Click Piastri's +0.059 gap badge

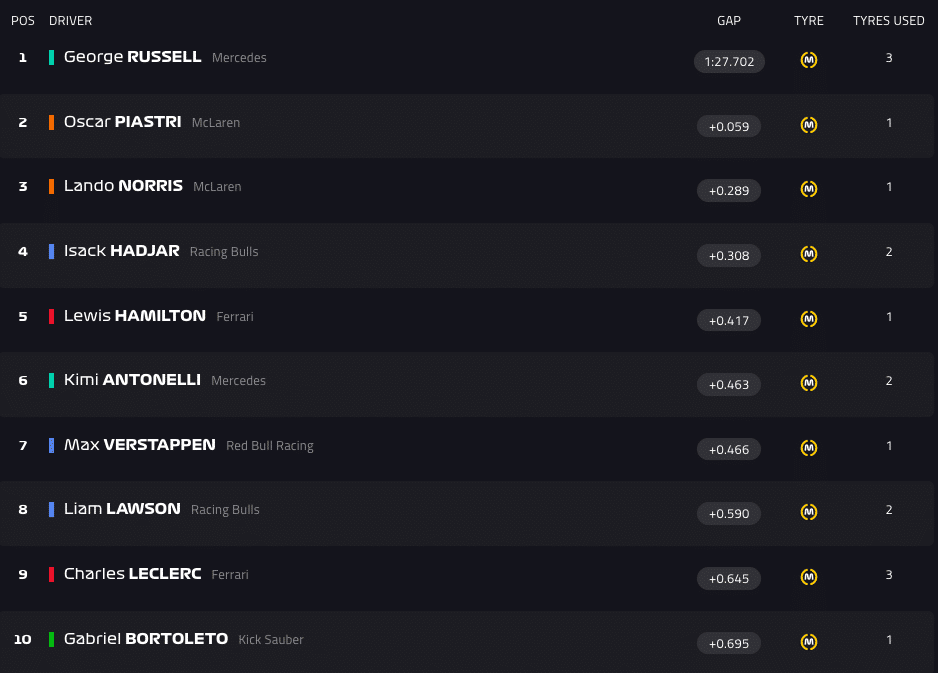point(729,127)
